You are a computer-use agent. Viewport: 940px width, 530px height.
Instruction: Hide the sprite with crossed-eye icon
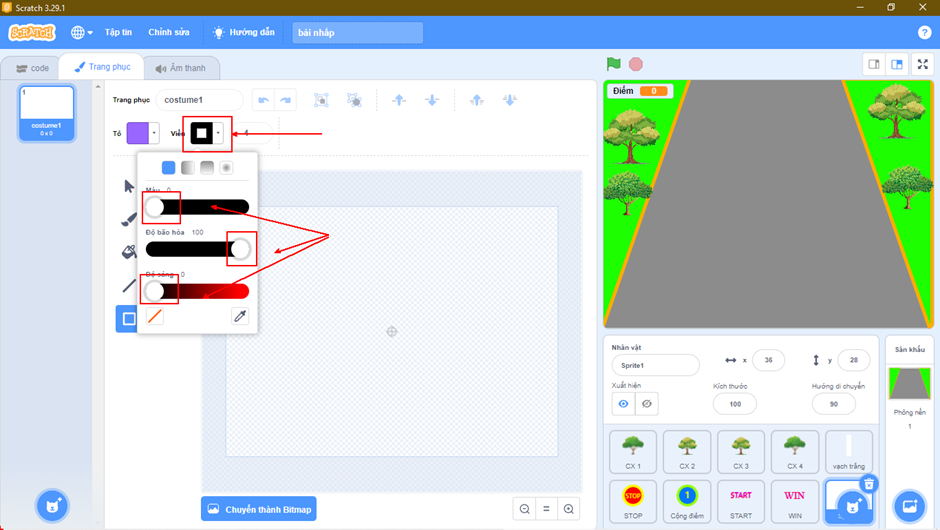tap(646, 403)
